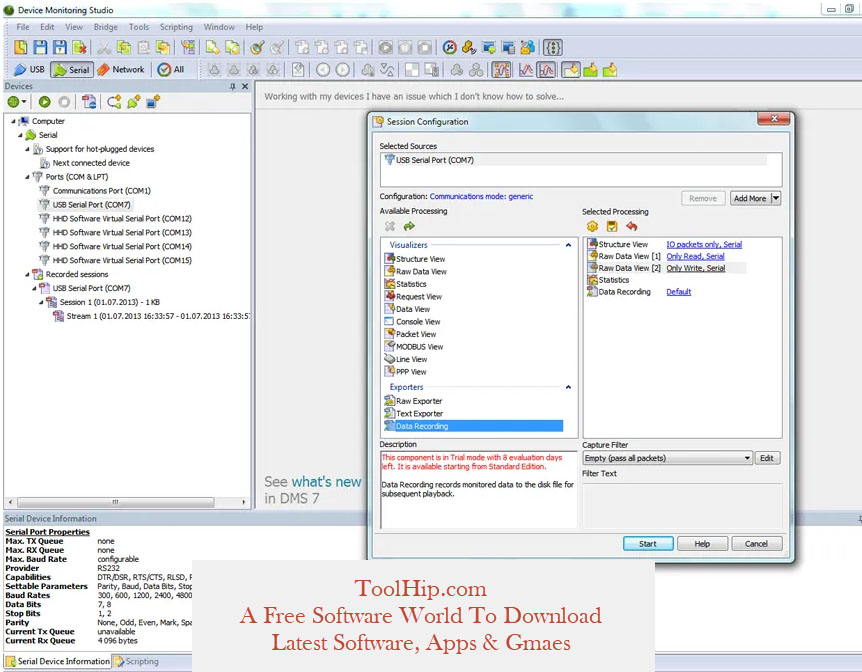Open the 'IO packets only, Serial' link
862x672 pixels.
pos(704,245)
